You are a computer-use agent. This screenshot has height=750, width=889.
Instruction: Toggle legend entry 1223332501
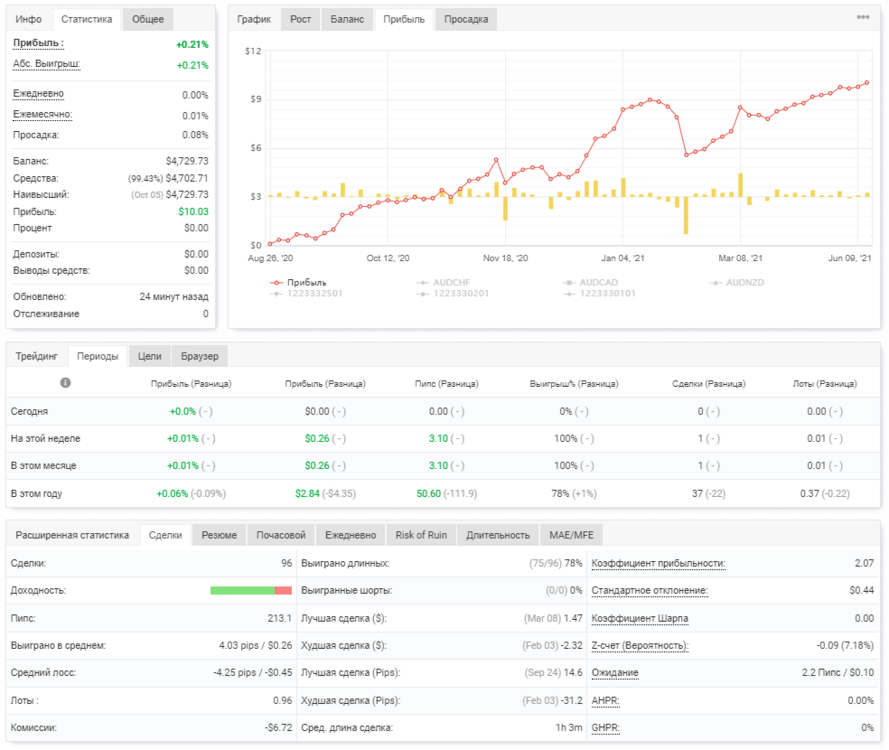point(306,293)
